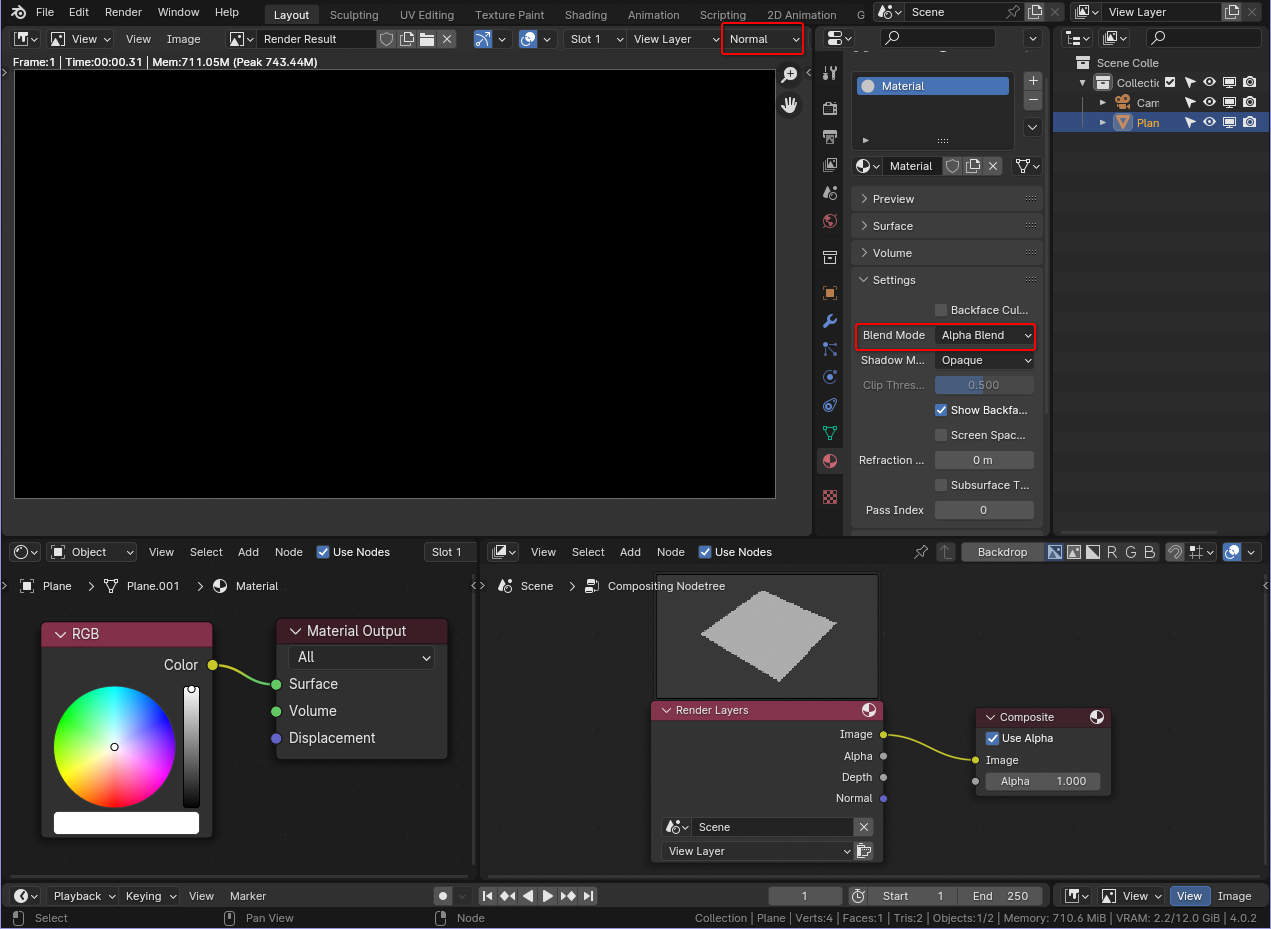The image size is (1271, 929).
Task: Jump to the timeline end frame
Action: 589,896
